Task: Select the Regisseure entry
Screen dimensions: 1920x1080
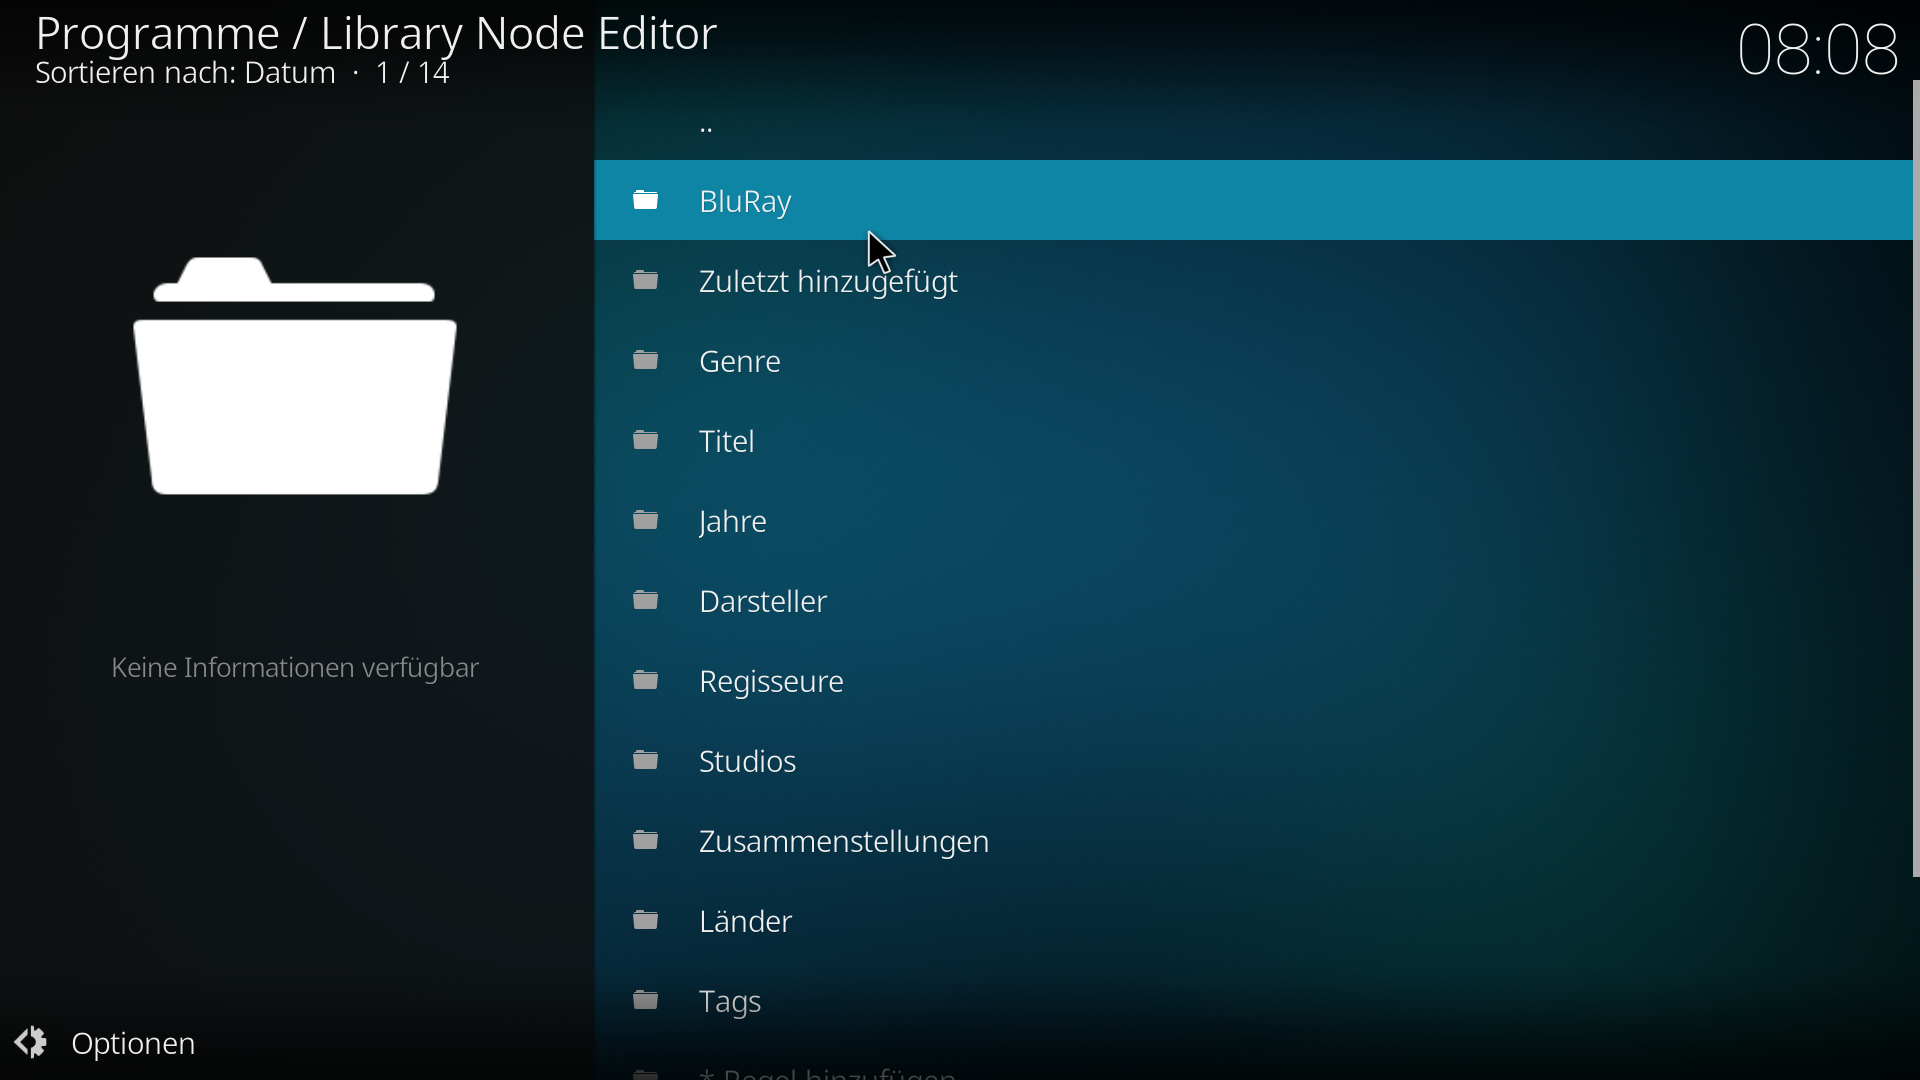Action: coord(1254,681)
